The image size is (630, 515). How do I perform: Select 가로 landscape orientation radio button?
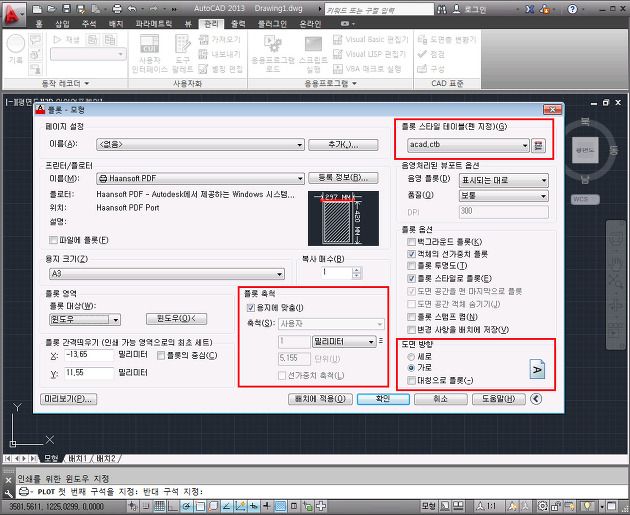click(x=411, y=368)
